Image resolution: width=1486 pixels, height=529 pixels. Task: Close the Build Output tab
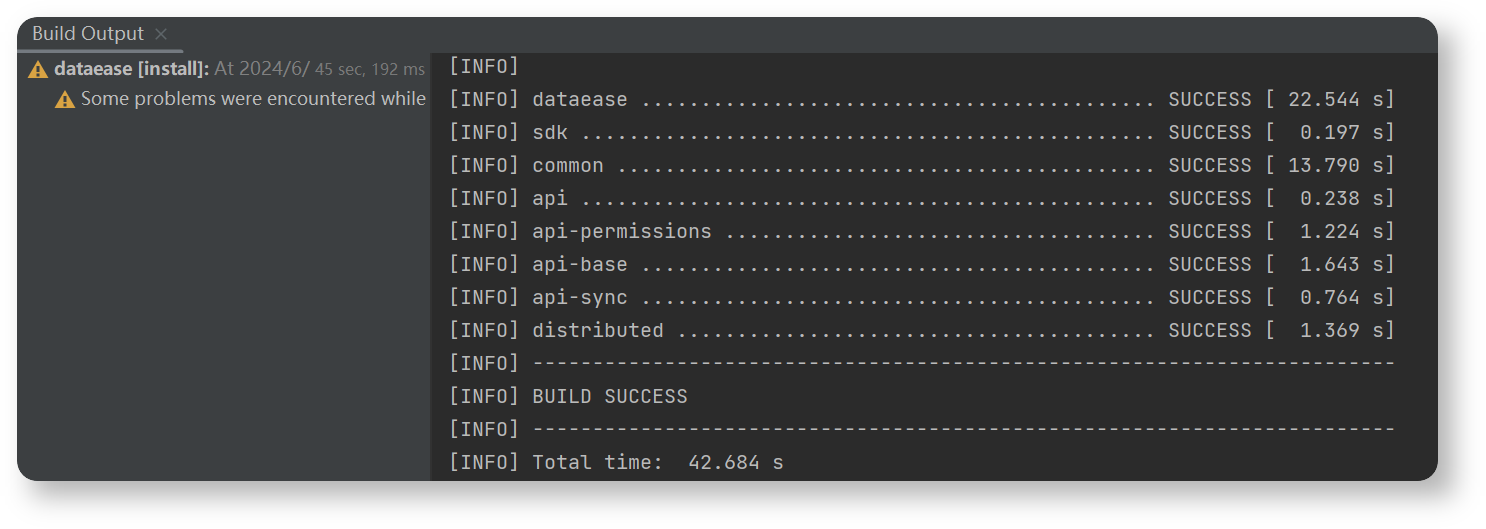click(161, 34)
